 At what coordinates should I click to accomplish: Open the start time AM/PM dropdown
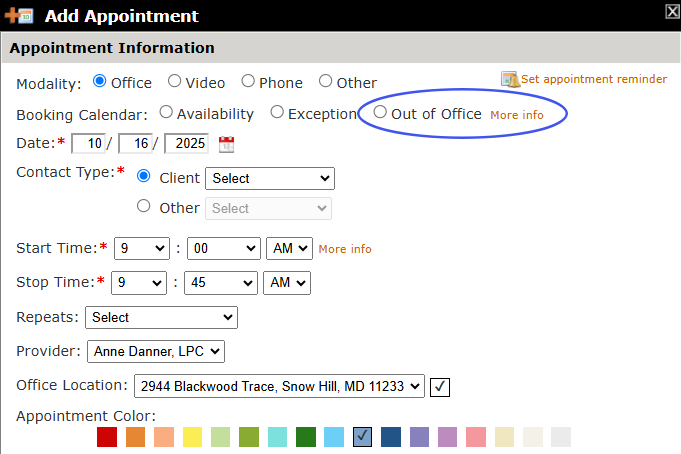(289, 249)
